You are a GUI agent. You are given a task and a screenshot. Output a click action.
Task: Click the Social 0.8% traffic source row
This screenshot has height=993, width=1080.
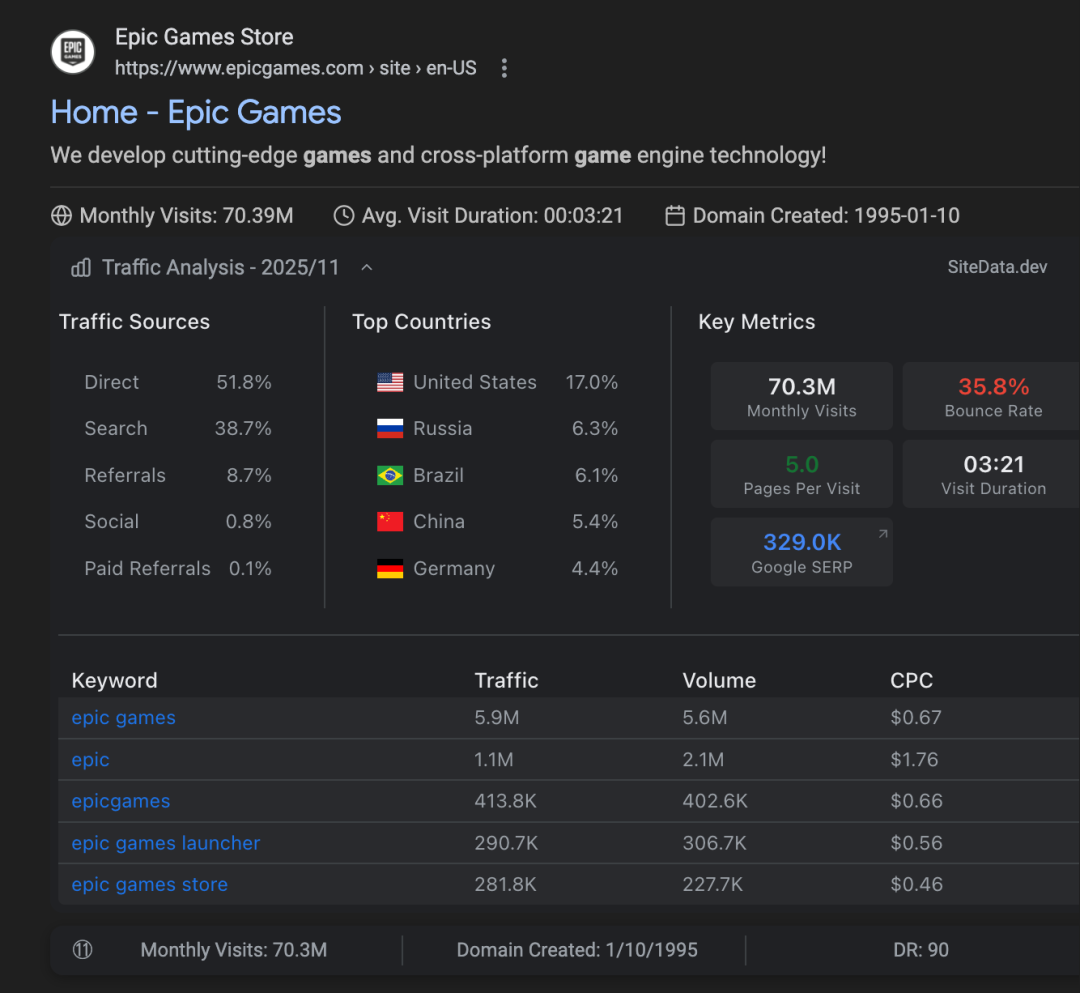(x=178, y=521)
